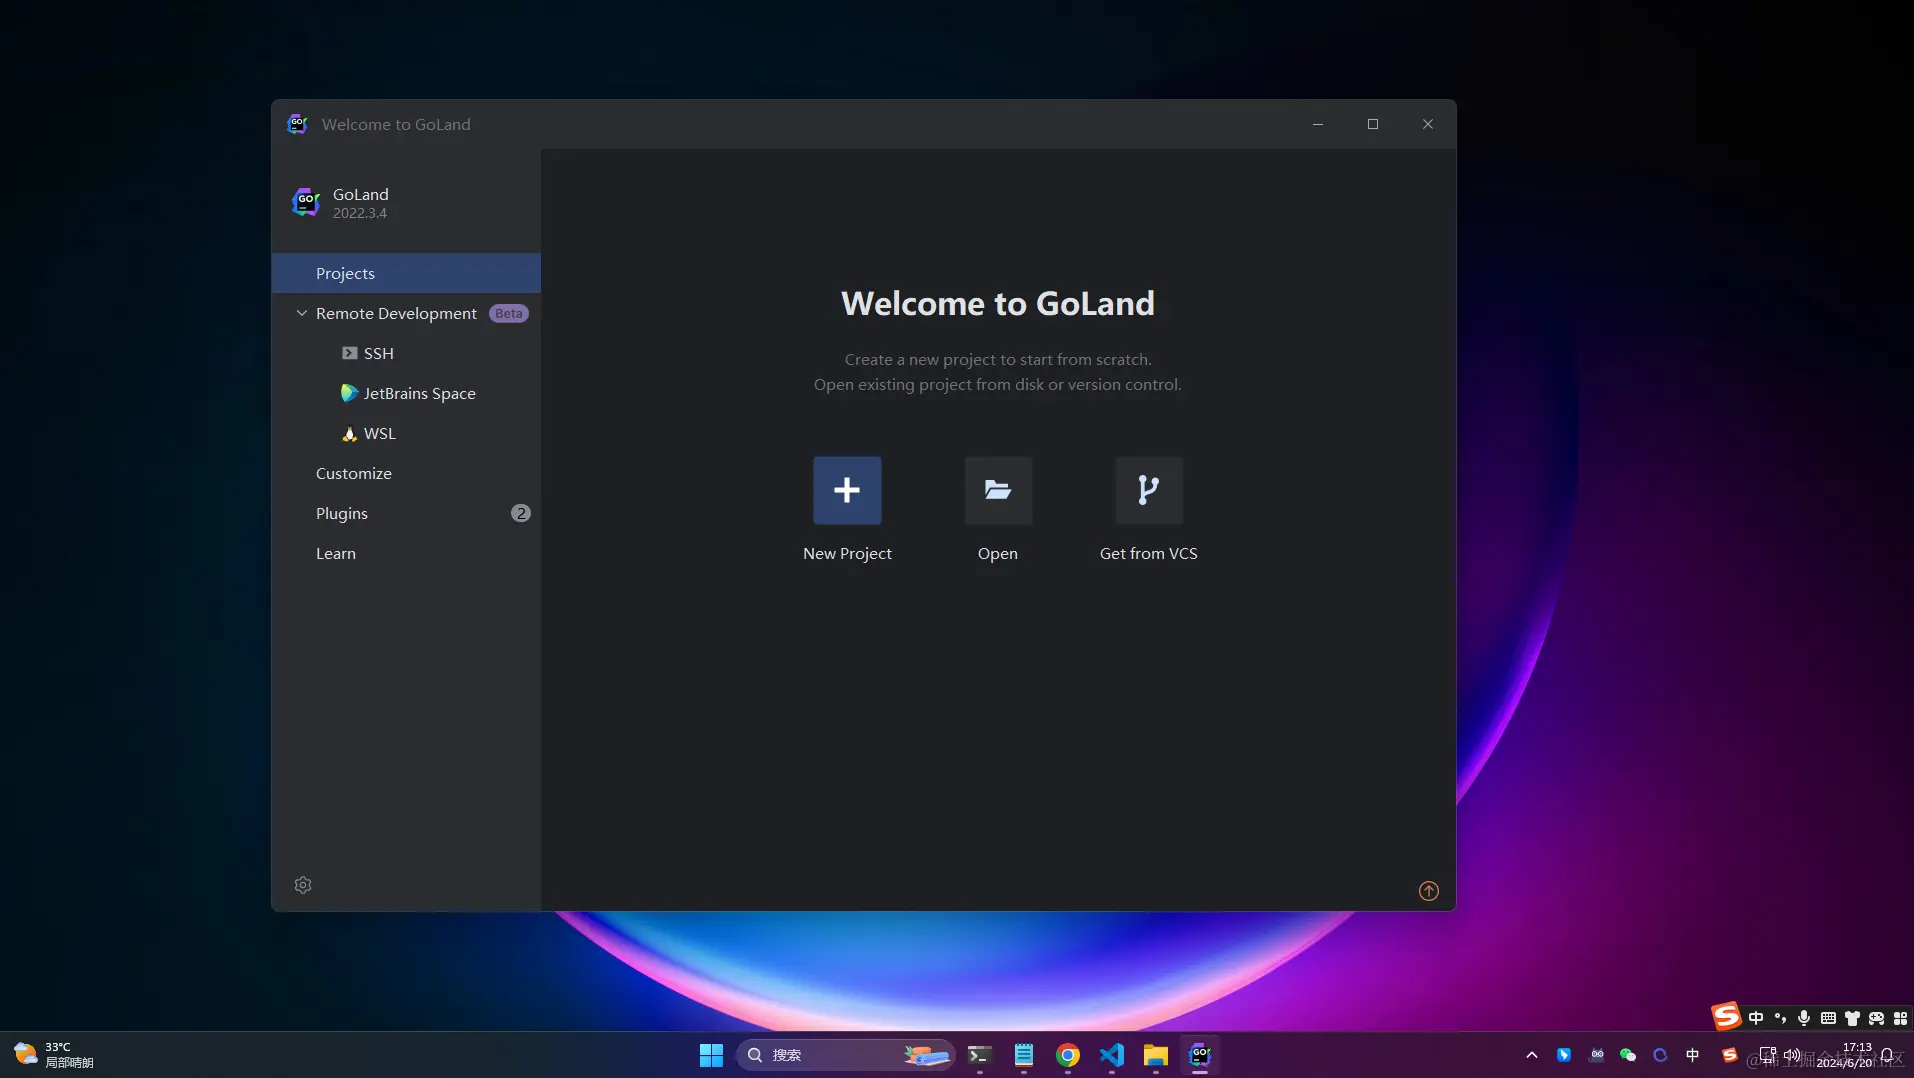Open File Explorer from the taskbar
1914x1078 pixels.
[x=1155, y=1055]
